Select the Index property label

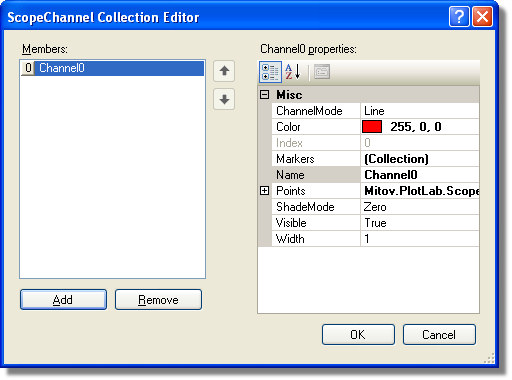click(289, 143)
